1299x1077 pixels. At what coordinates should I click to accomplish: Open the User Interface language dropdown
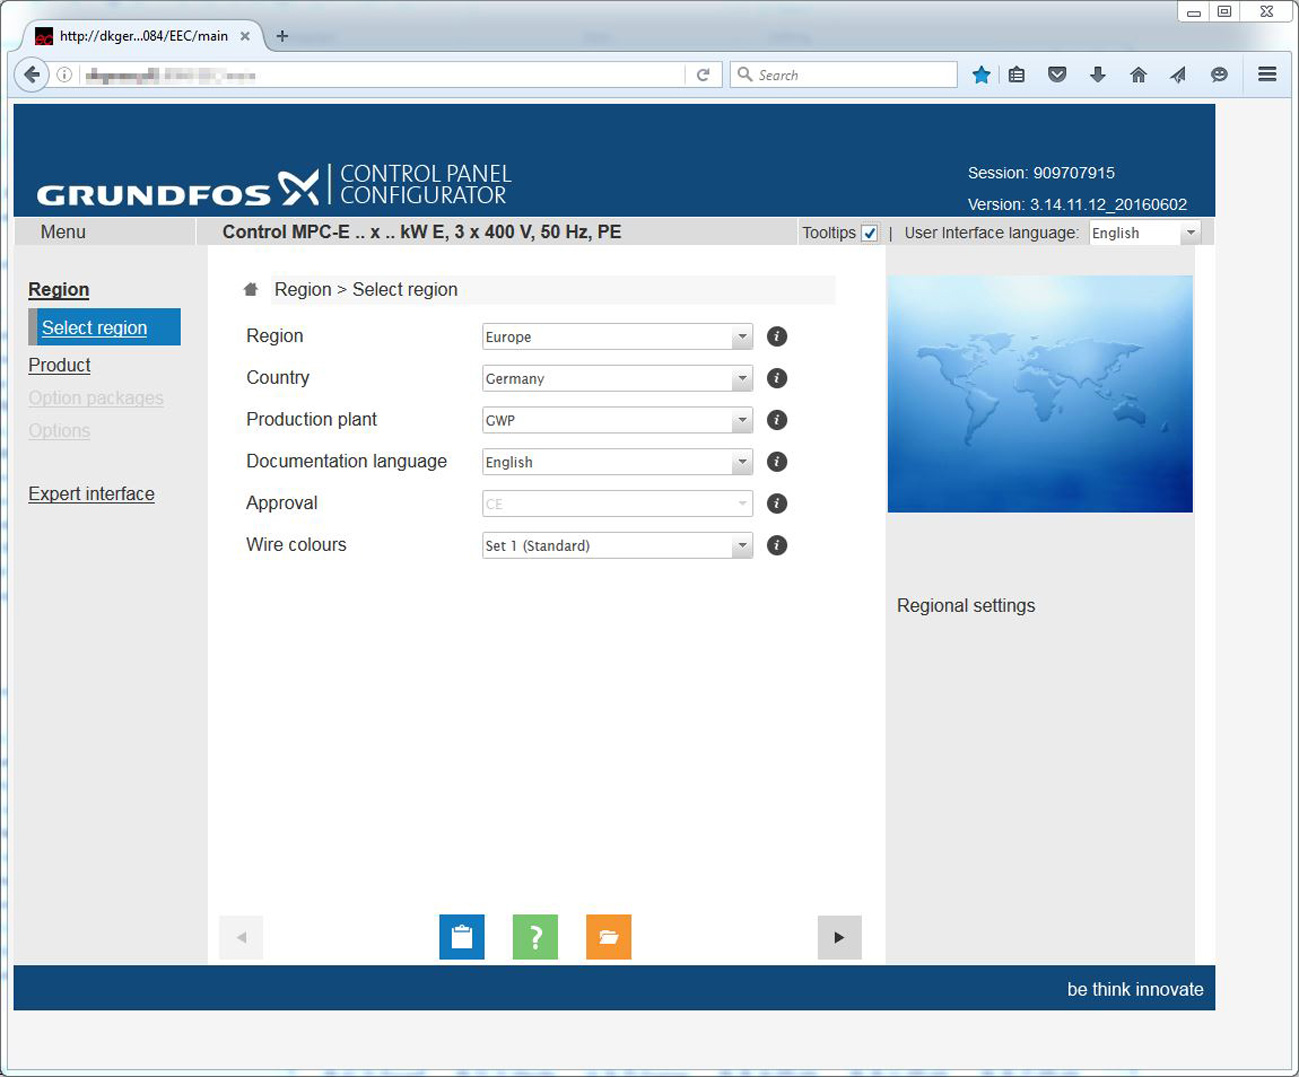[x=1144, y=233]
